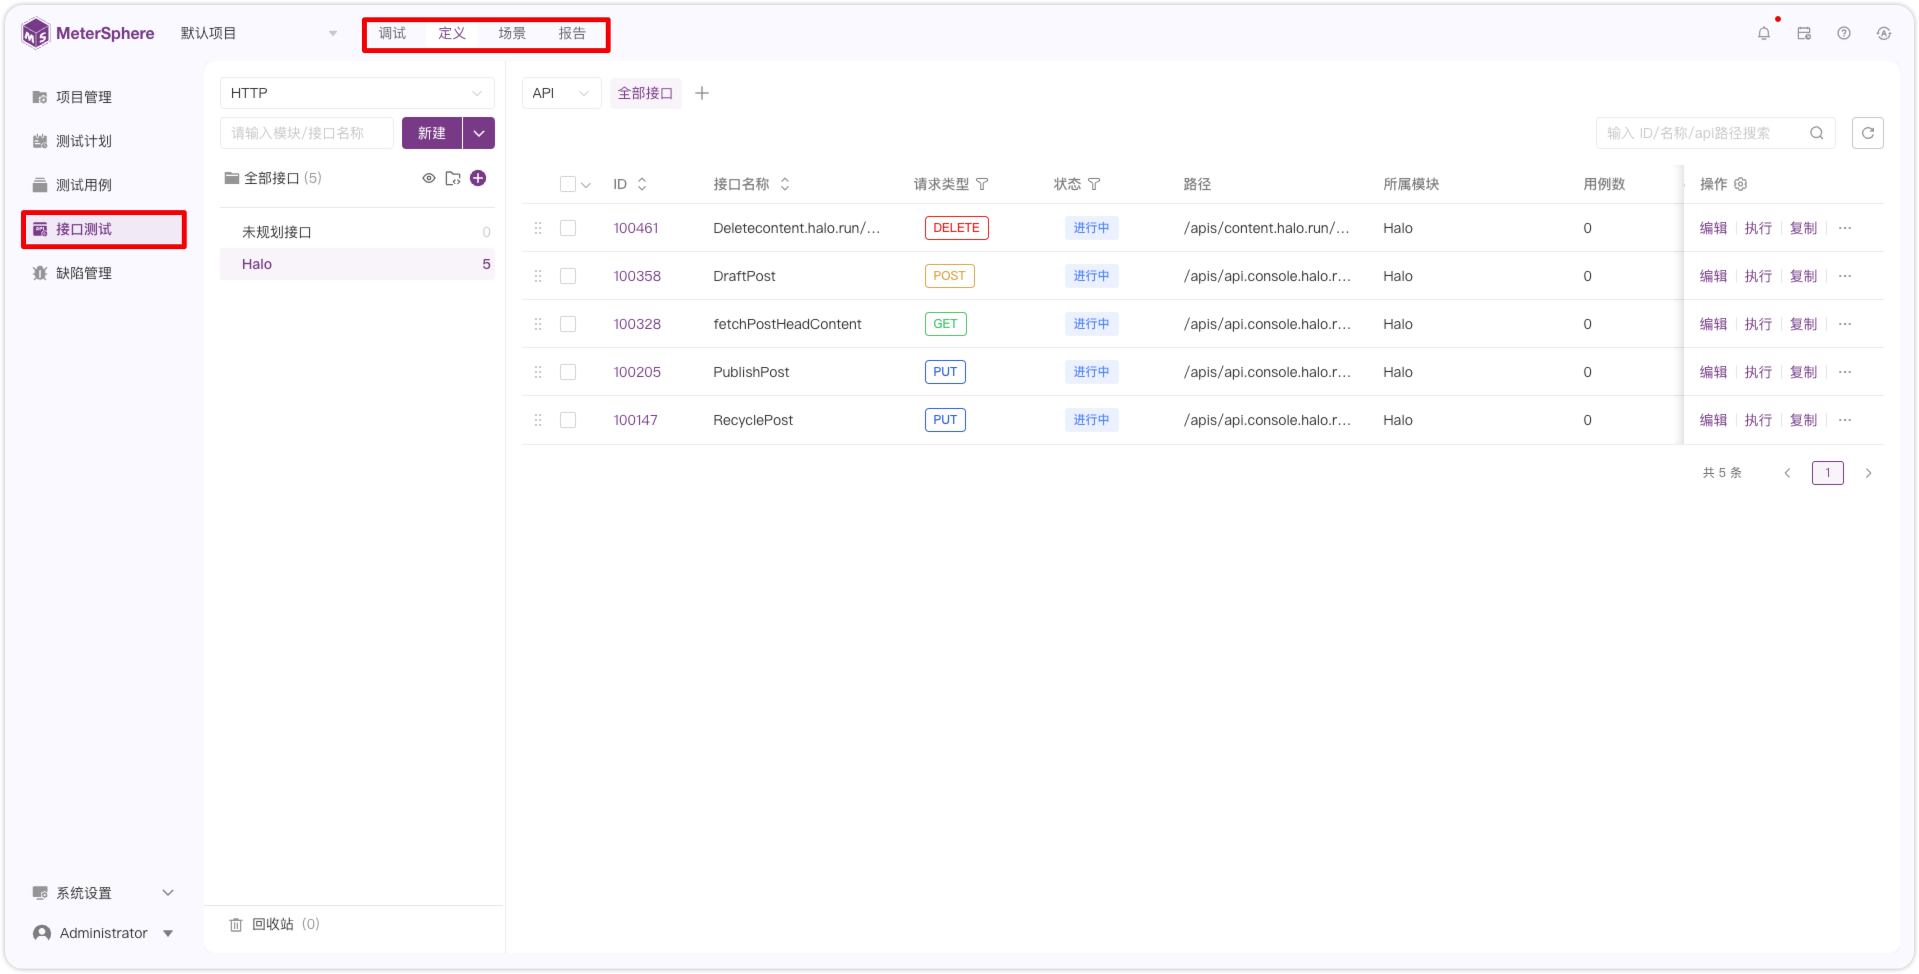Click the folder expand icon beside 全部接口
Image resolution: width=1919 pixels, height=974 pixels.
coord(453,178)
